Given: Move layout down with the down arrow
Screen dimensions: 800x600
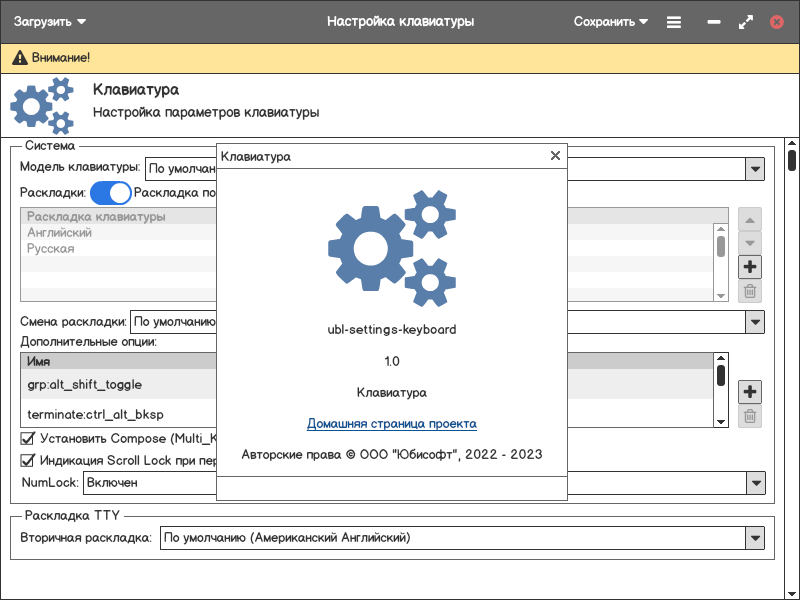Looking at the screenshot, I should pyautogui.click(x=750, y=243).
